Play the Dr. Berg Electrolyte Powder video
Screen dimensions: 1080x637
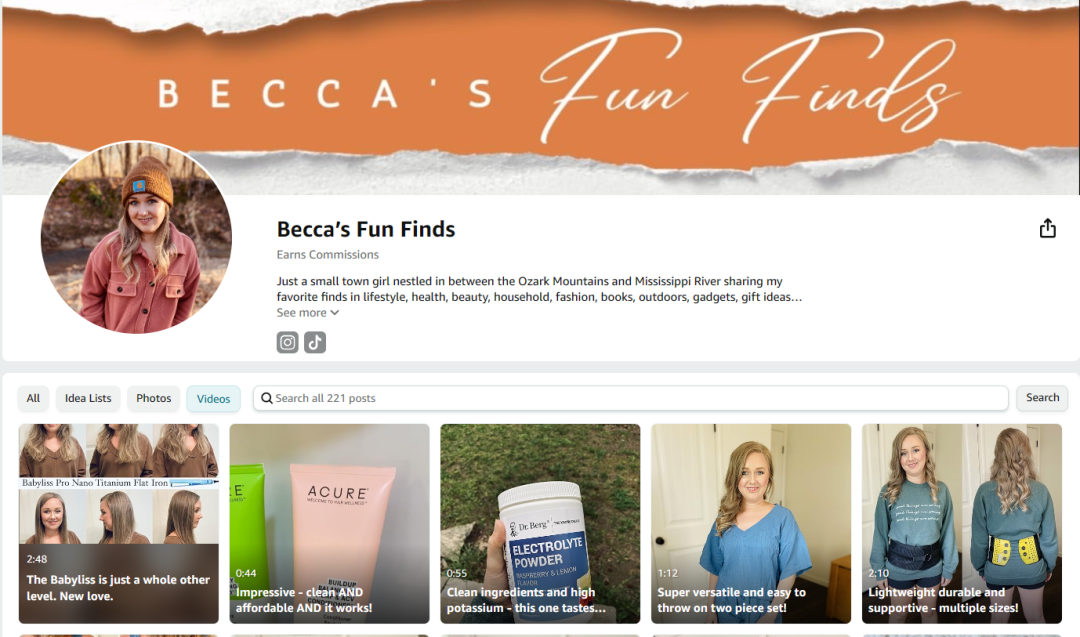coord(540,523)
